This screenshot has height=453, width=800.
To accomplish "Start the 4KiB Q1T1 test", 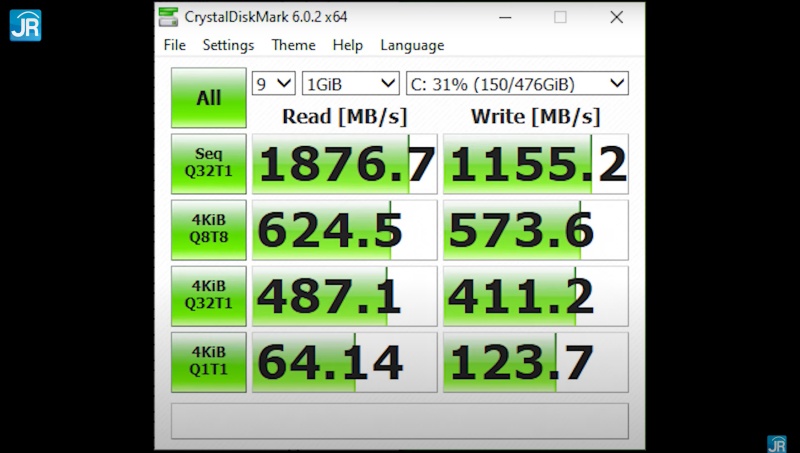I will pos(209,362).
